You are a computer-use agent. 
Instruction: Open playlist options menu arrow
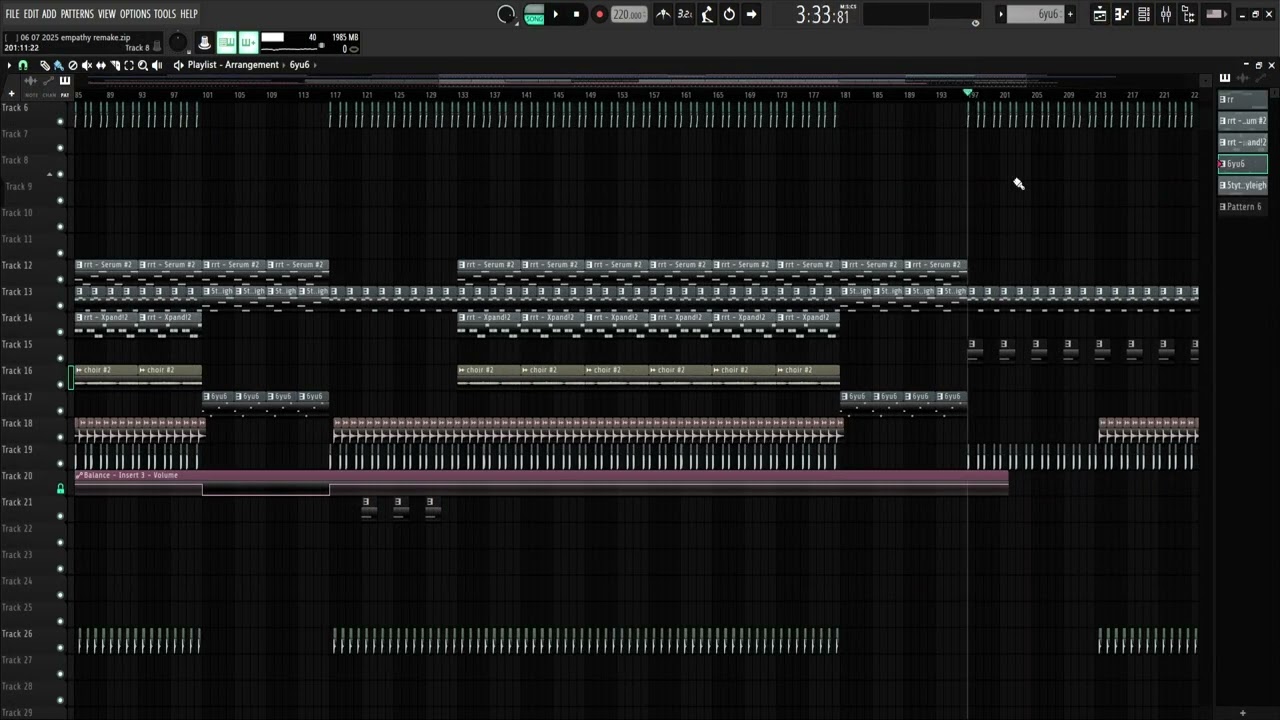9,65
